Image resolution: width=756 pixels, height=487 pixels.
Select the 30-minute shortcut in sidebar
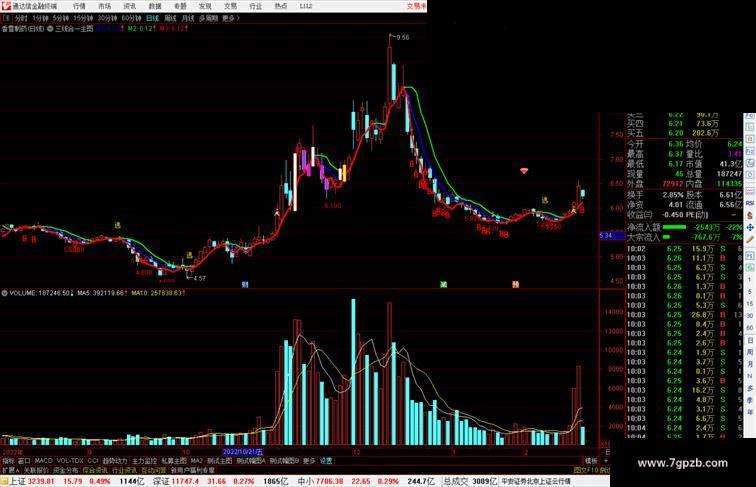(x=750, y=316)
